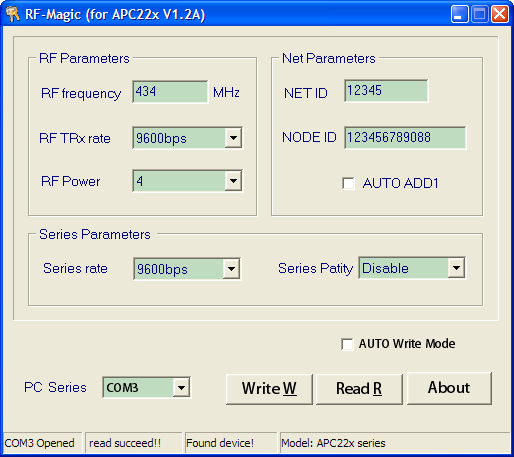Click the COM3 Opened status panel
514x457 pixels.
[42, 443]
